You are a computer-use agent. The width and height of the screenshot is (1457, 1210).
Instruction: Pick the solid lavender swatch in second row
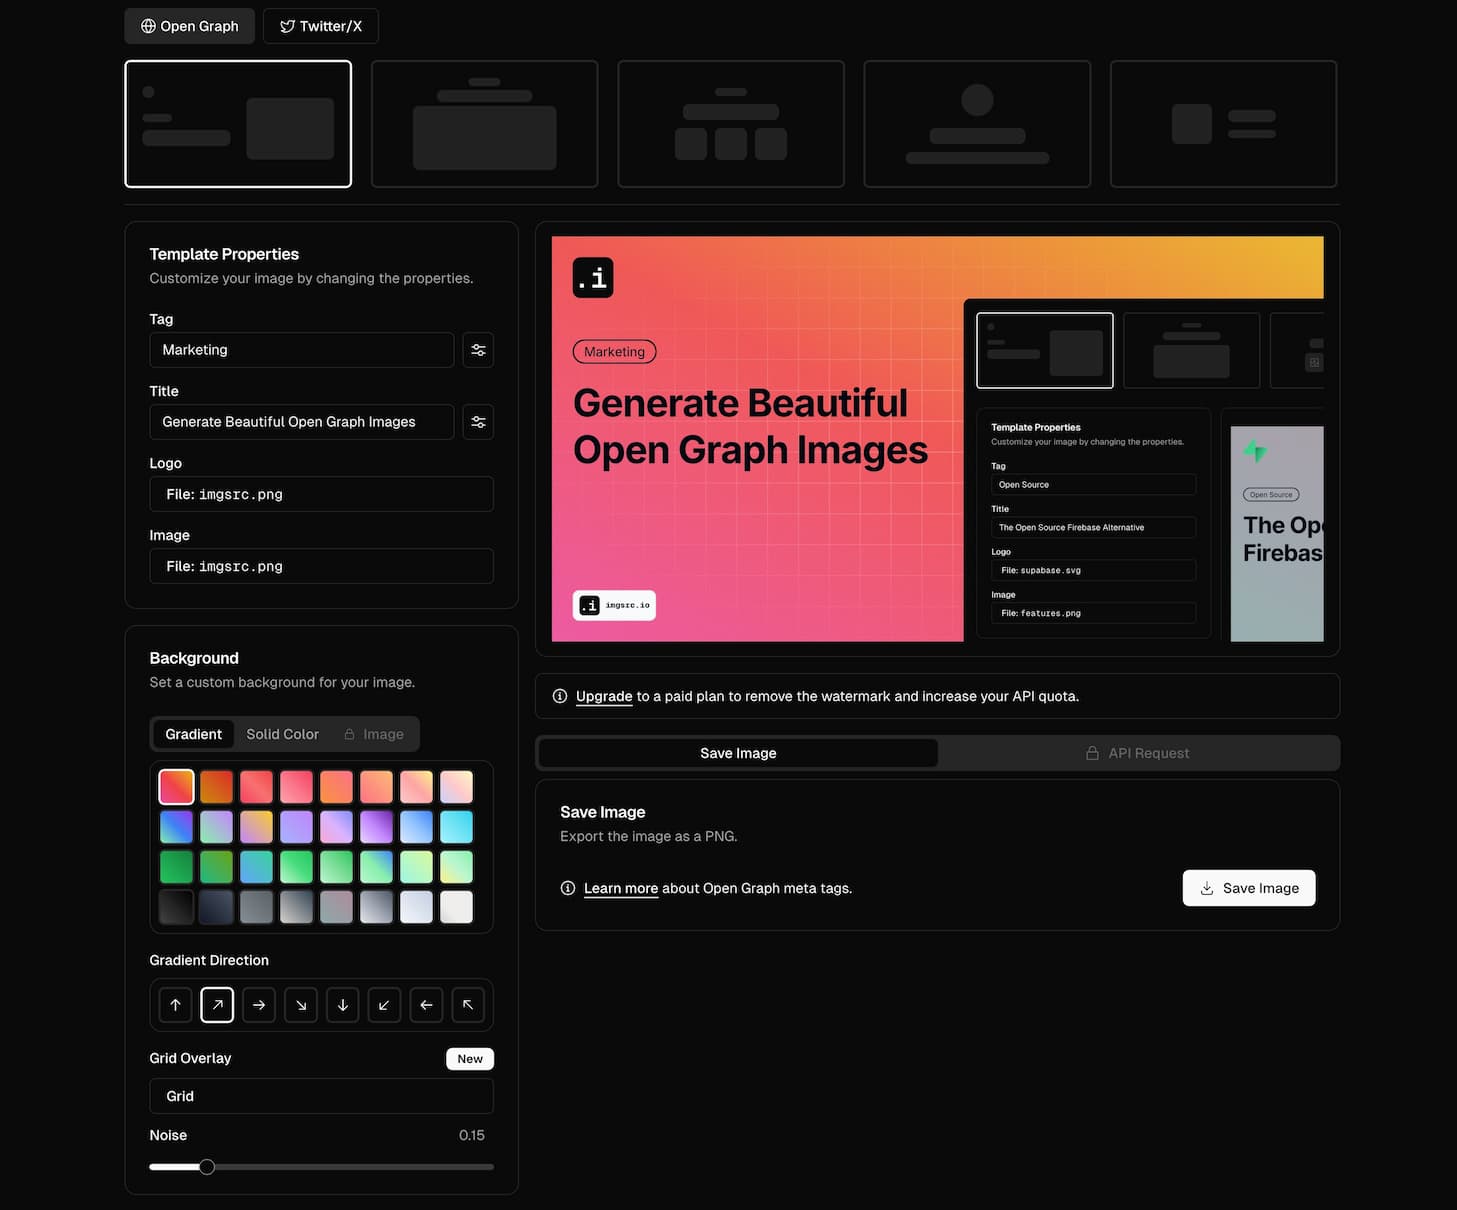296,827
